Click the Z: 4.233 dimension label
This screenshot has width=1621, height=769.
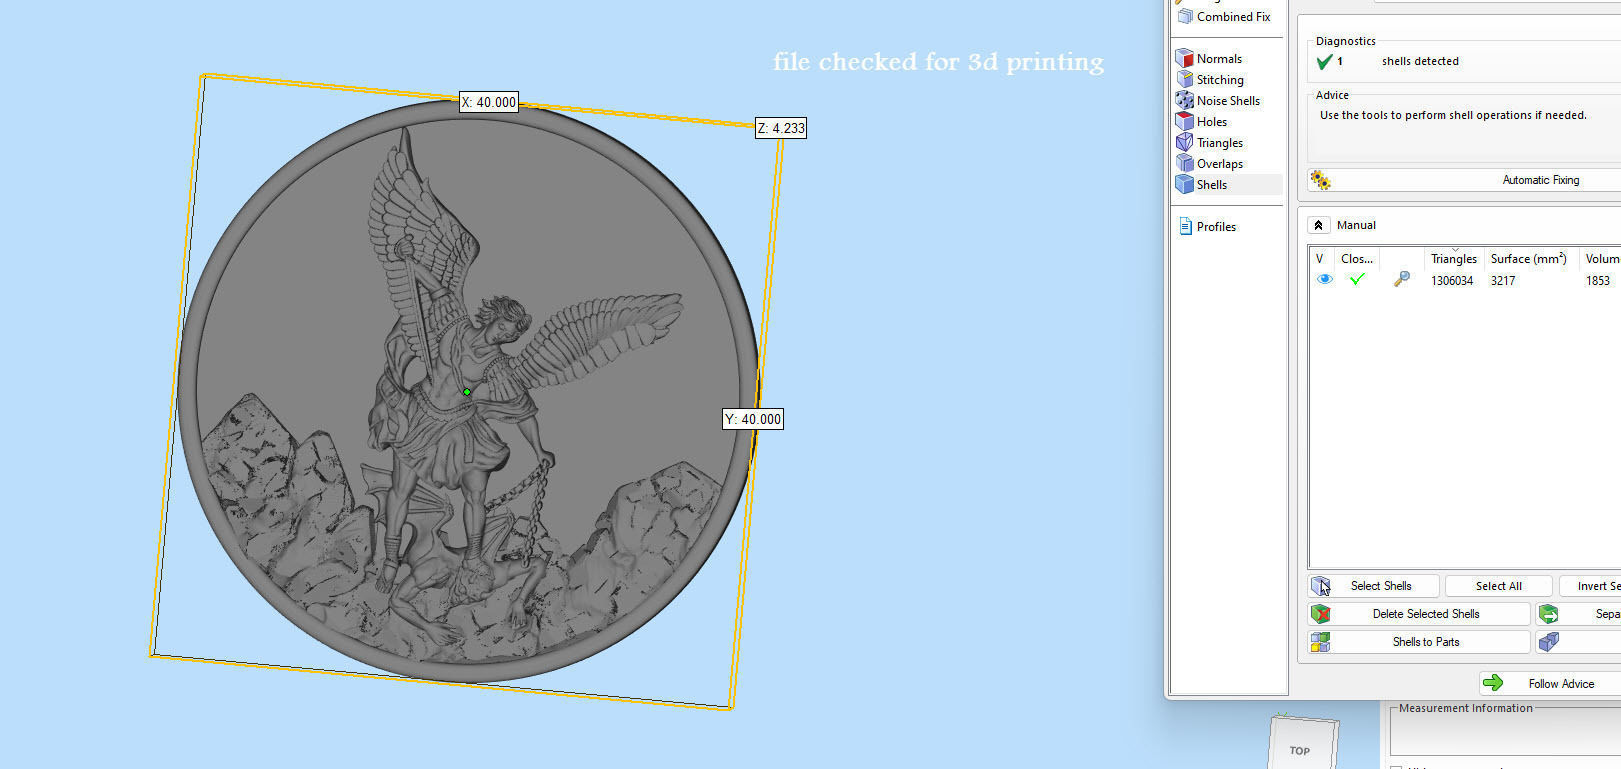(781, 128)
